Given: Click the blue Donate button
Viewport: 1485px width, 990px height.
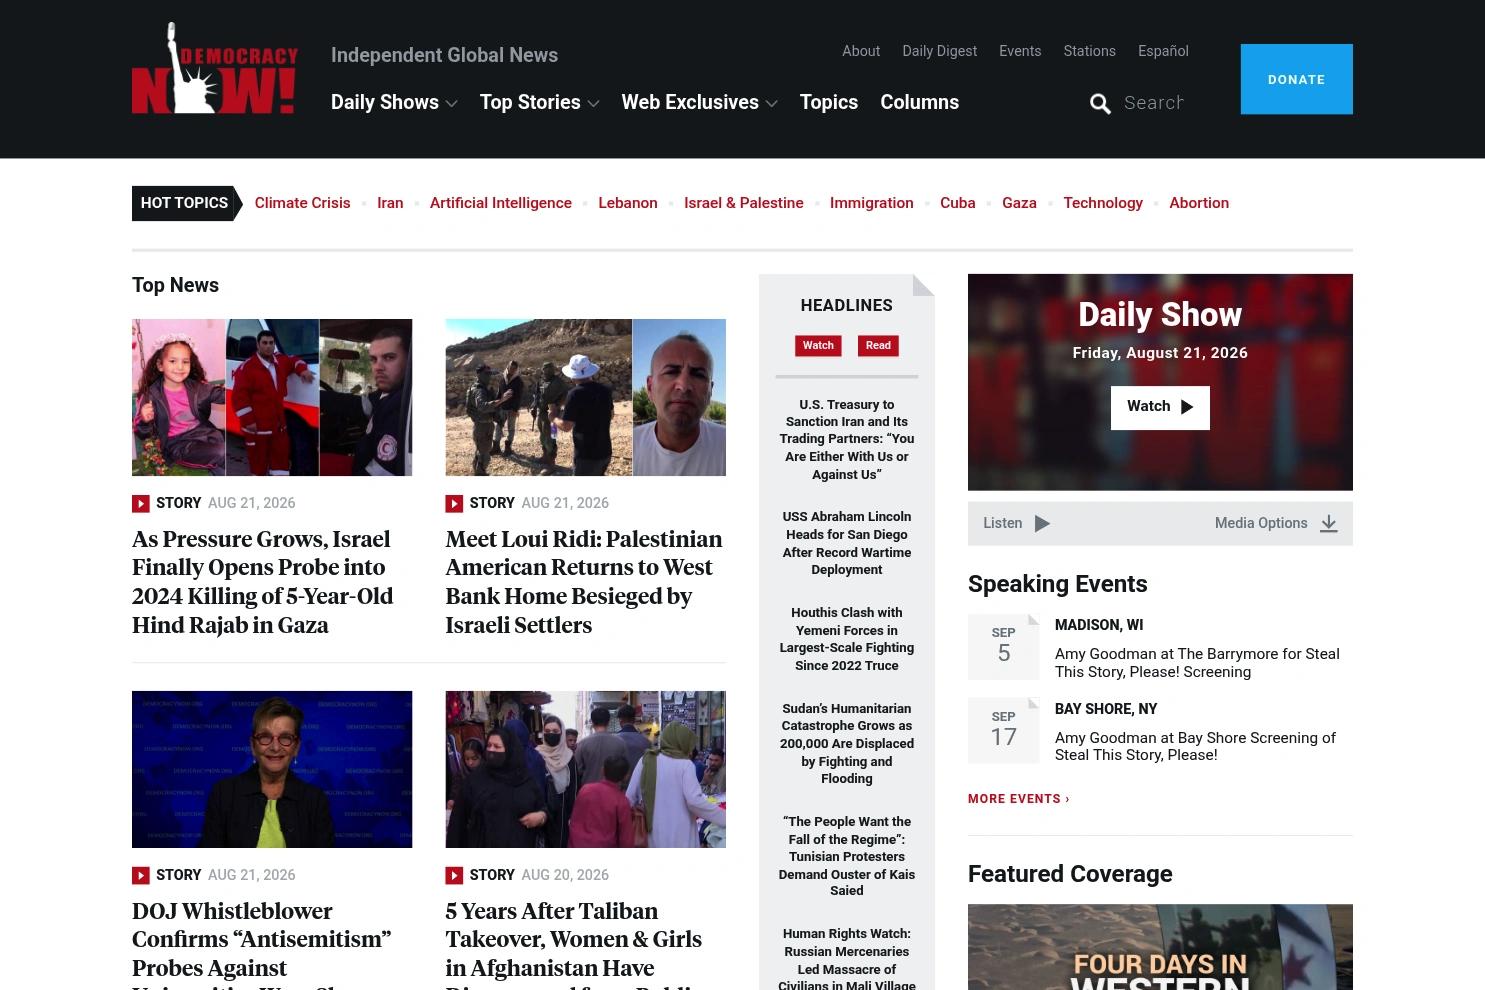Looking at the screenshot, I should (1297, 79).
